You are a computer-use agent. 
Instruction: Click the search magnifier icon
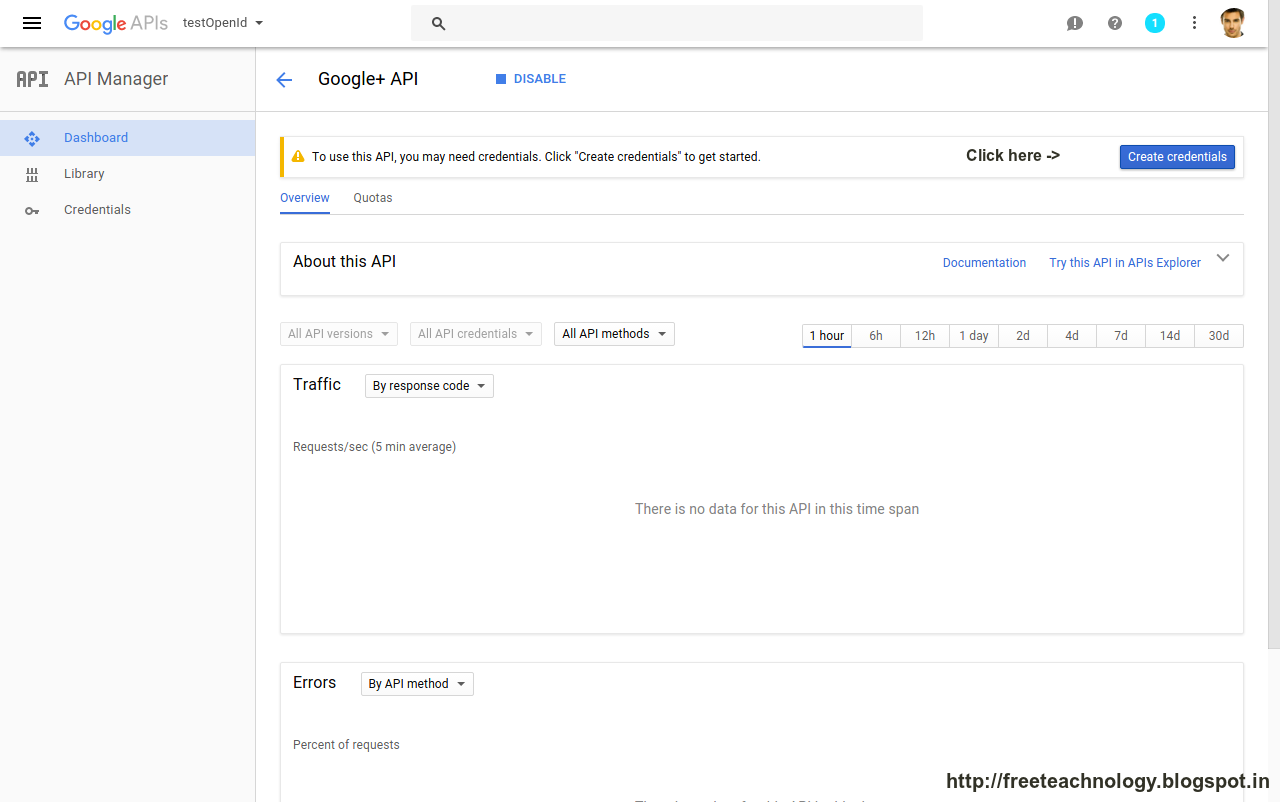tap(438, 23)
